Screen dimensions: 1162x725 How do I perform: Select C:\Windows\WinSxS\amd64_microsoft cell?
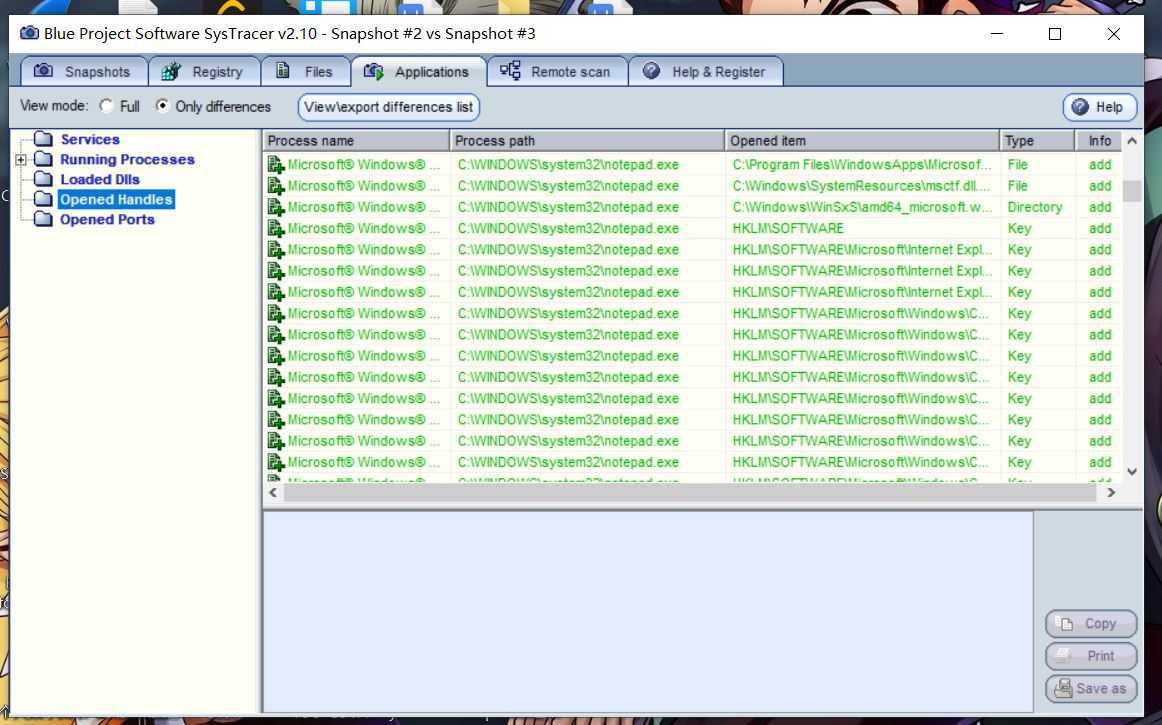(863, 207)
